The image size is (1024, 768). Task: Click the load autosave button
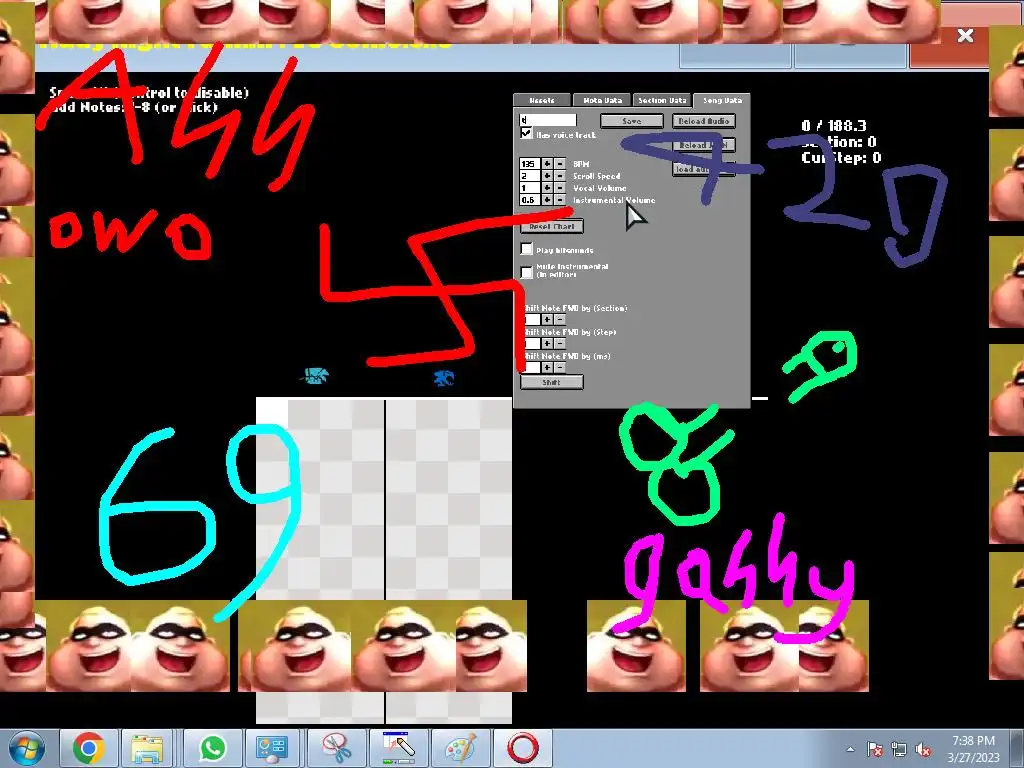(x=704, y=169)
